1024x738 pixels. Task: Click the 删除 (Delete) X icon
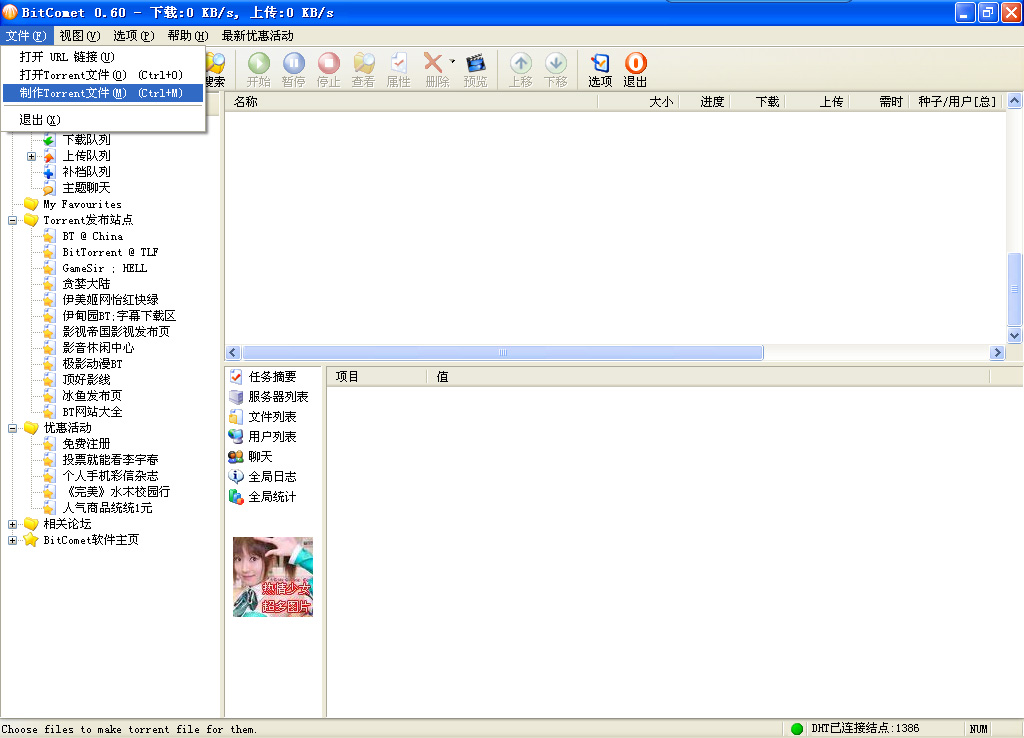pos(433,63)
